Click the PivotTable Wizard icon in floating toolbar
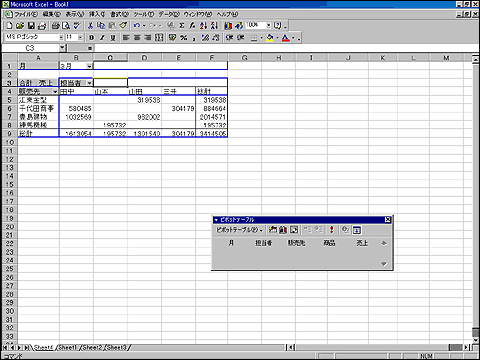 (294, 230)
